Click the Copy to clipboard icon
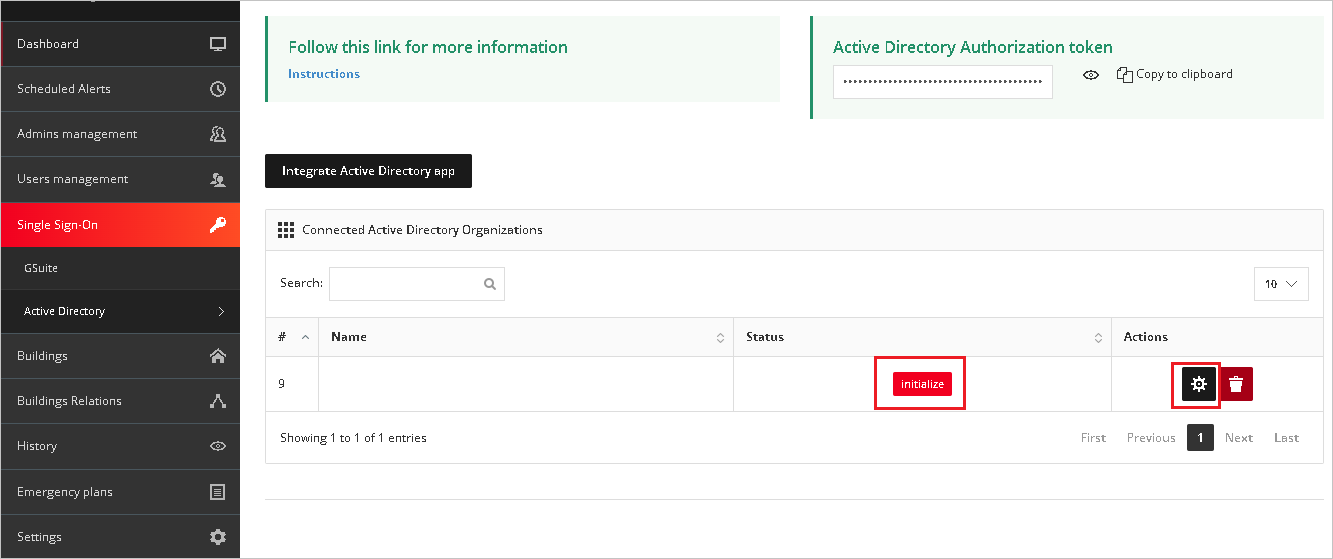Viewport: 1333px width, 559px height. click(1124, 74)
